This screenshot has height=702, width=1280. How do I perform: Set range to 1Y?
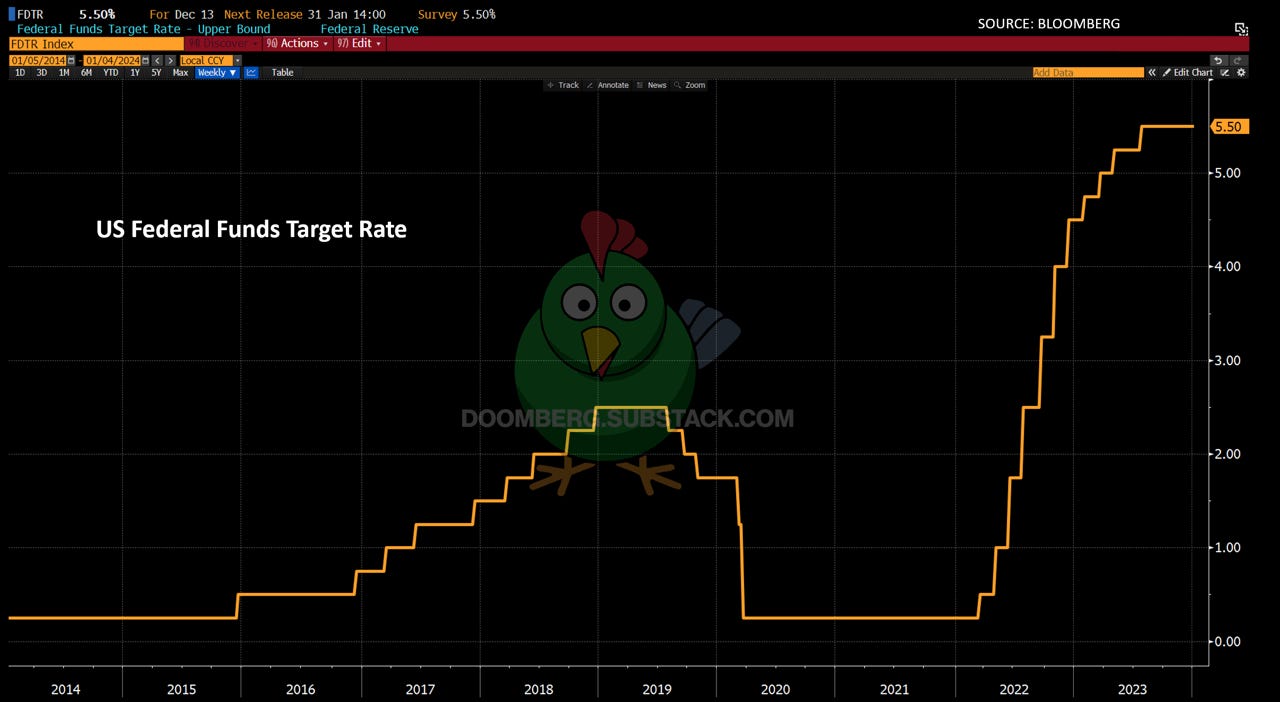(135, 73)
